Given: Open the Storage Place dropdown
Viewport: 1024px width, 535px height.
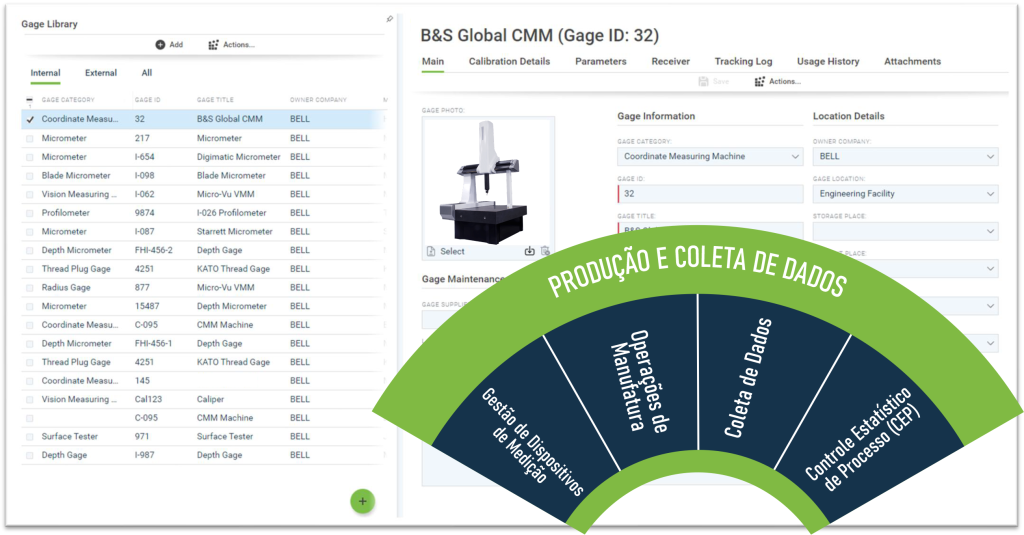Looking at the screenshot, I should (905, 231).
